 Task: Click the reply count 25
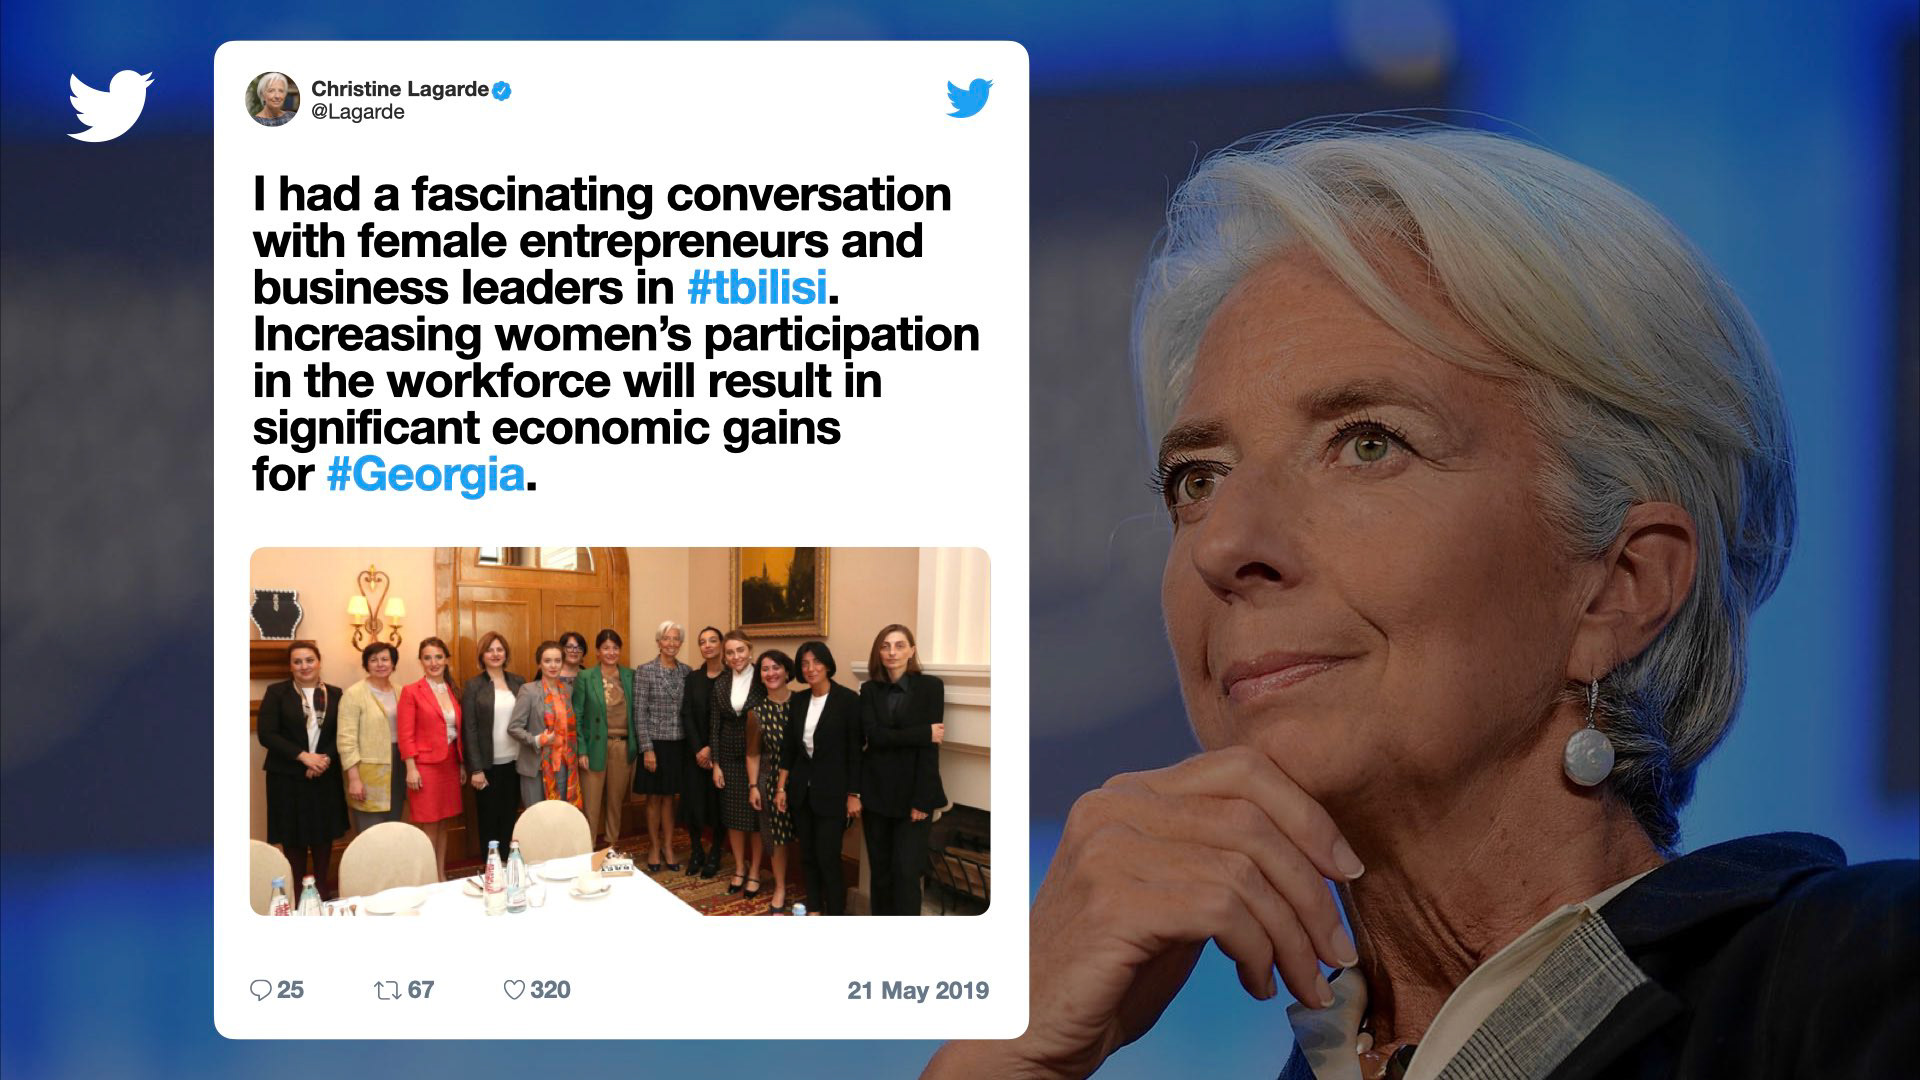click(x=290, y=990)
